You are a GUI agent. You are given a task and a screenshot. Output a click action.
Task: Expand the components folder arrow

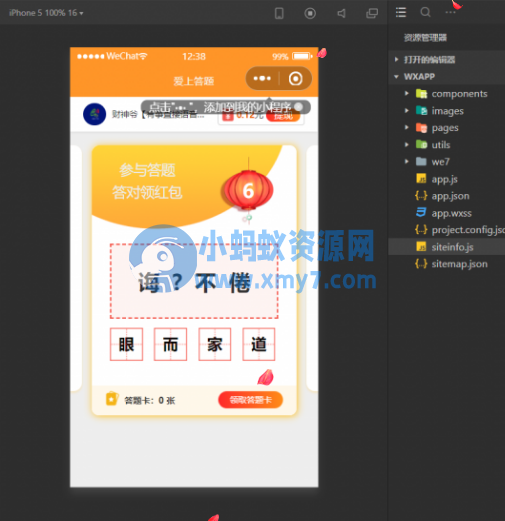point(406,94)
